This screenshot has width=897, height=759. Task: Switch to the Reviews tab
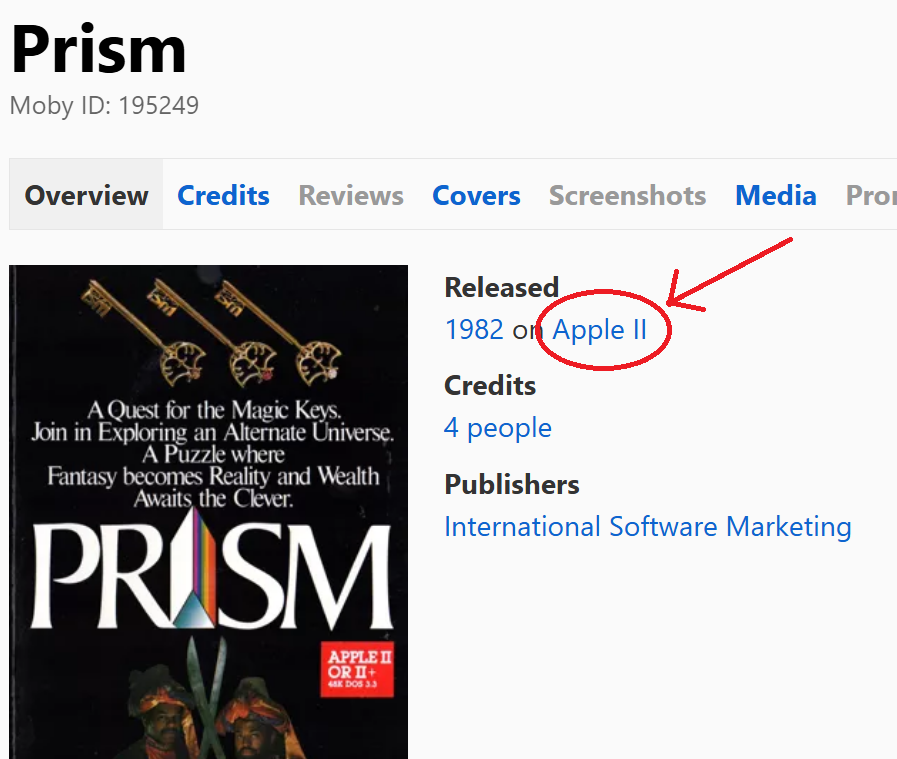pos(351,196)
